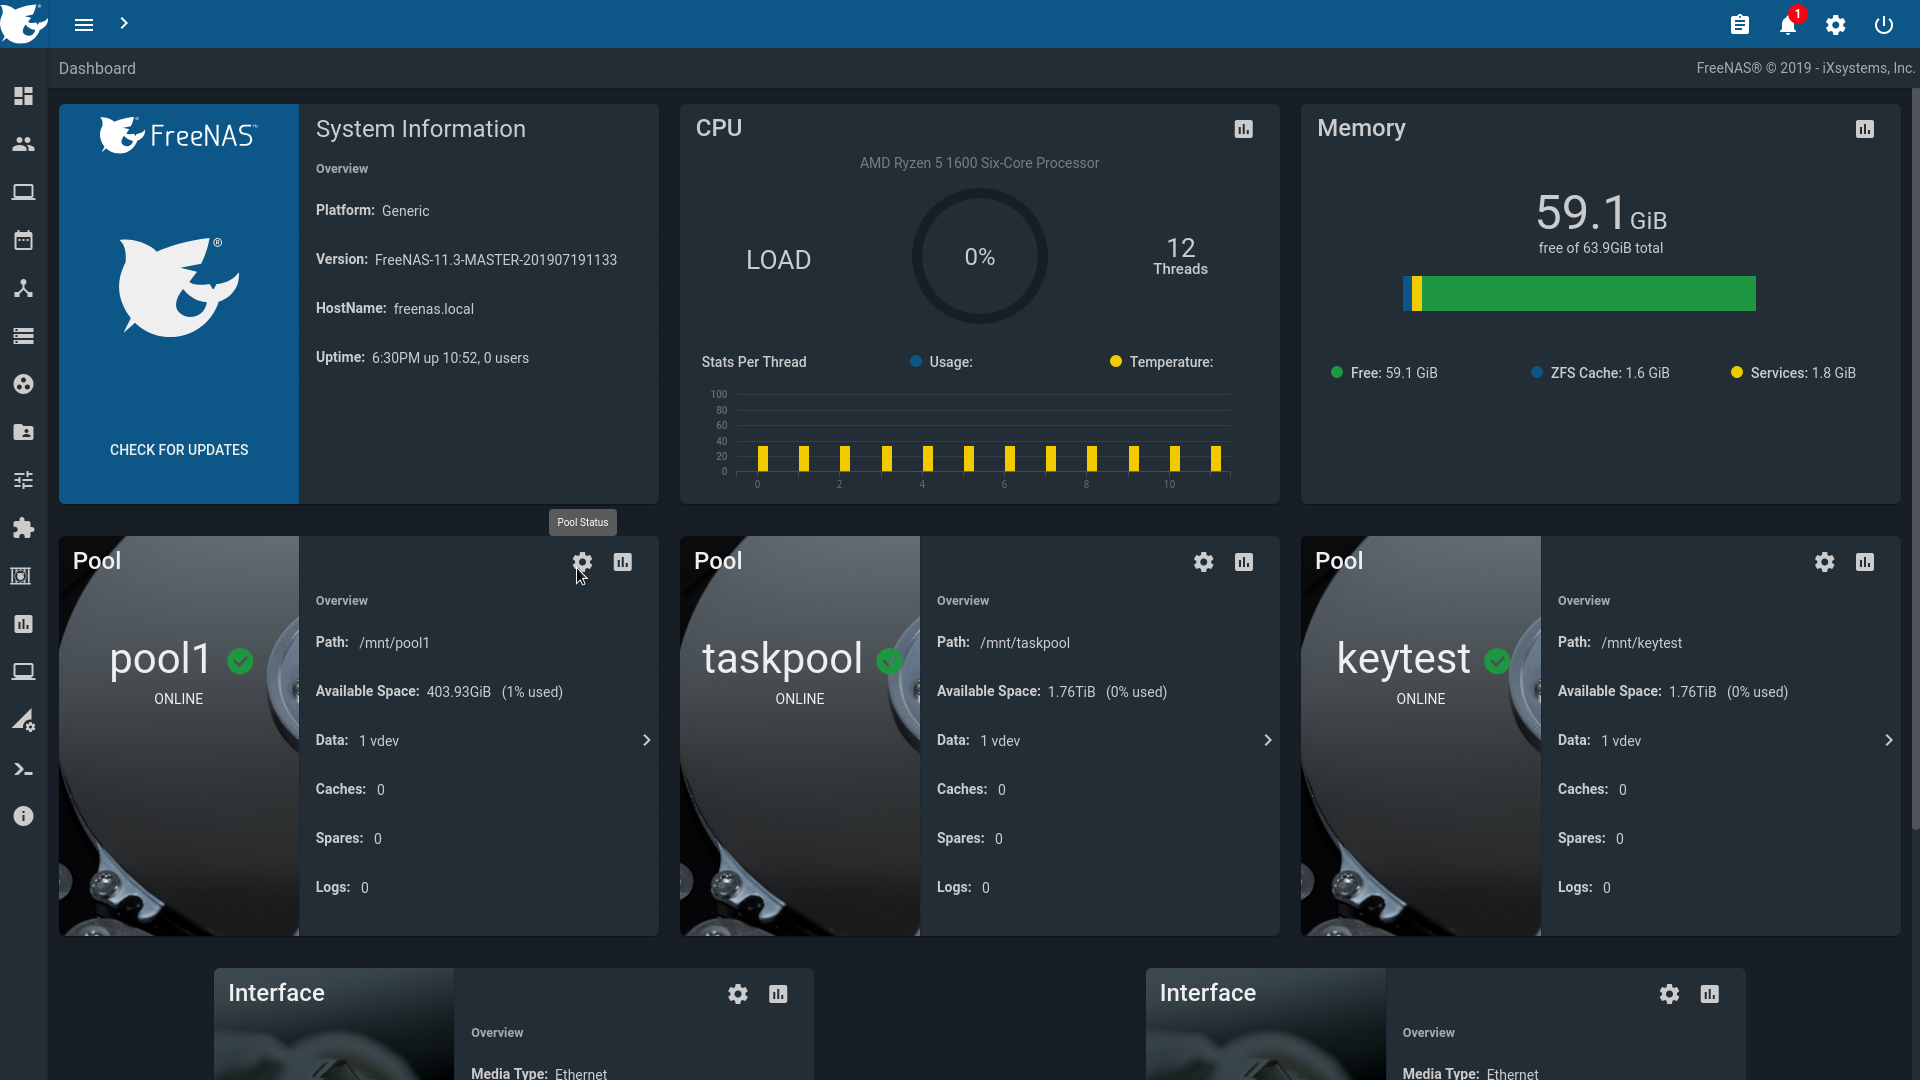Click the hostname freenas.local
Screen dimensions: 1920x1080
pos(434,309)
